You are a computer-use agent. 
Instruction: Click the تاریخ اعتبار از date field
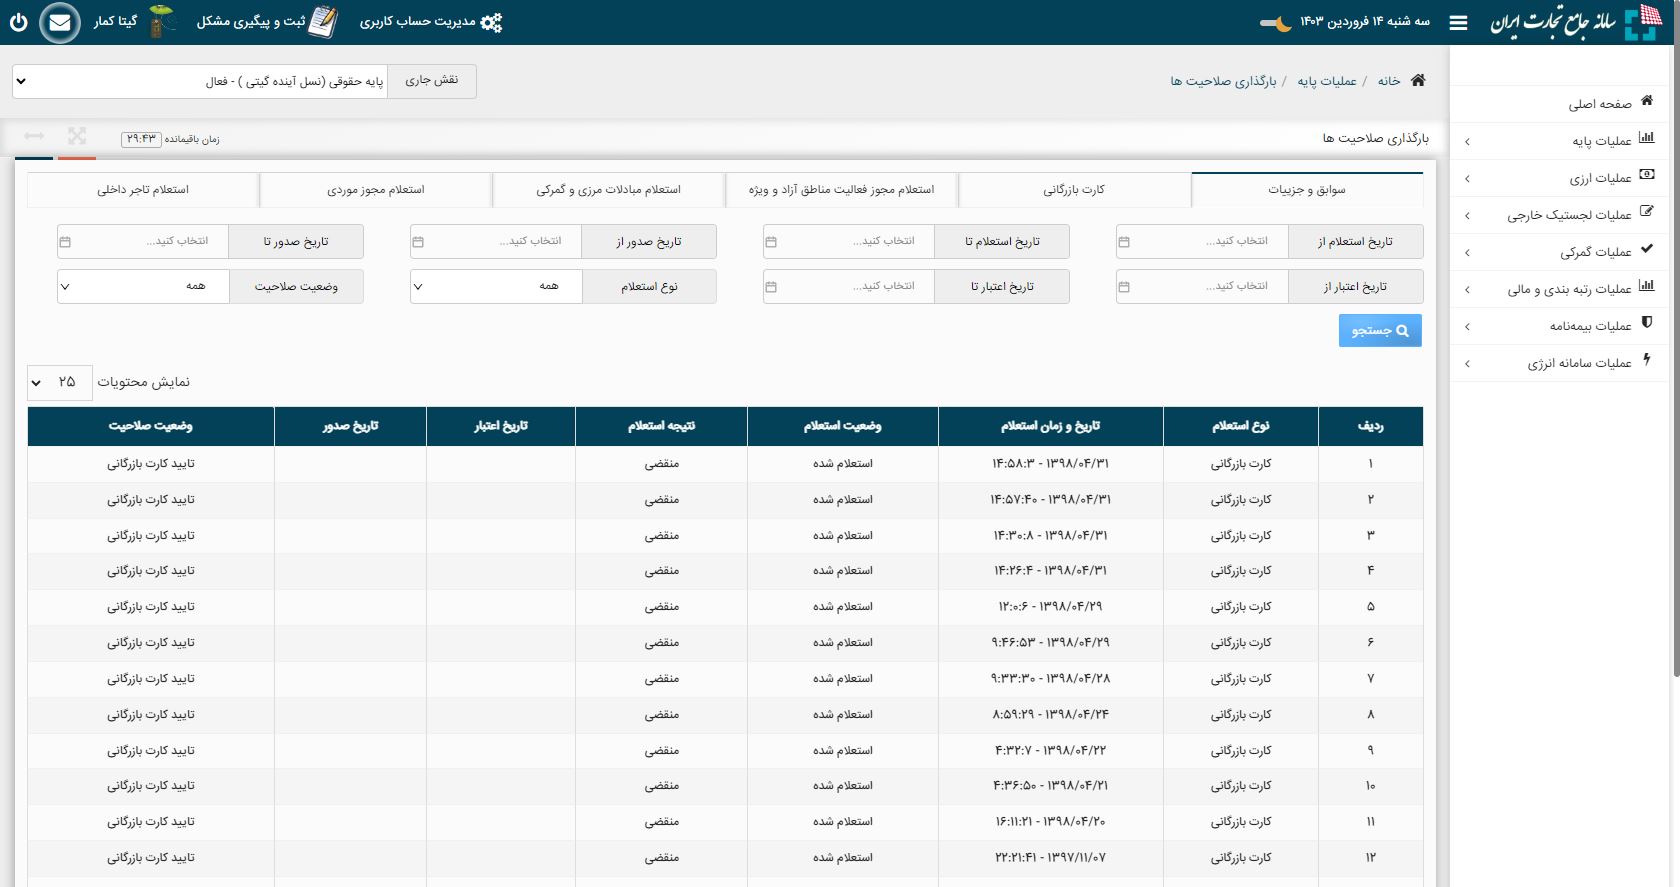1202,286
